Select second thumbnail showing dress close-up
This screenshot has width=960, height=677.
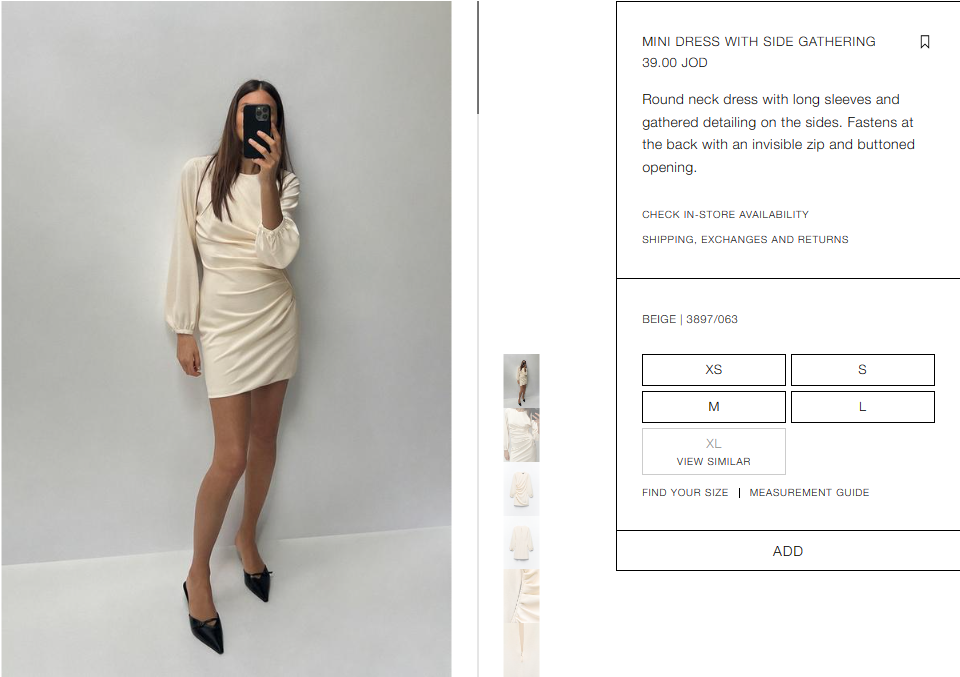522,435
